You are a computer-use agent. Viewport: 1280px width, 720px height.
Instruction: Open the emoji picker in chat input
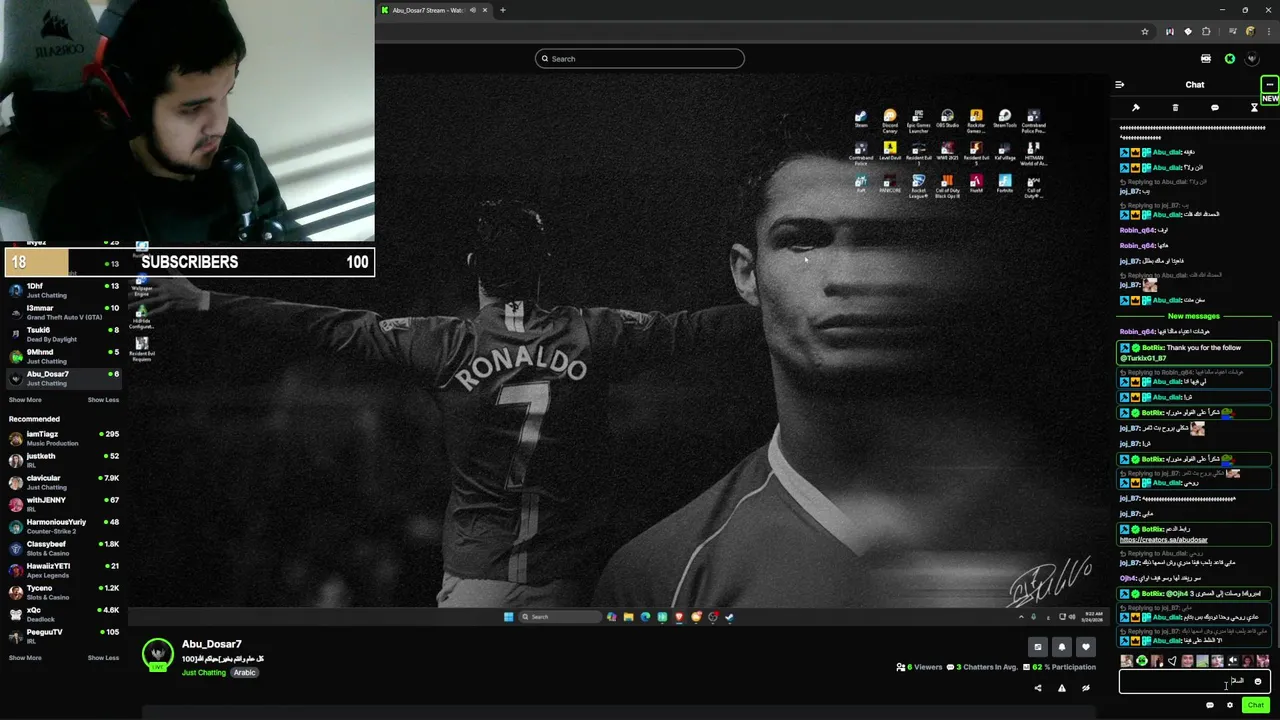(1258, 681)
